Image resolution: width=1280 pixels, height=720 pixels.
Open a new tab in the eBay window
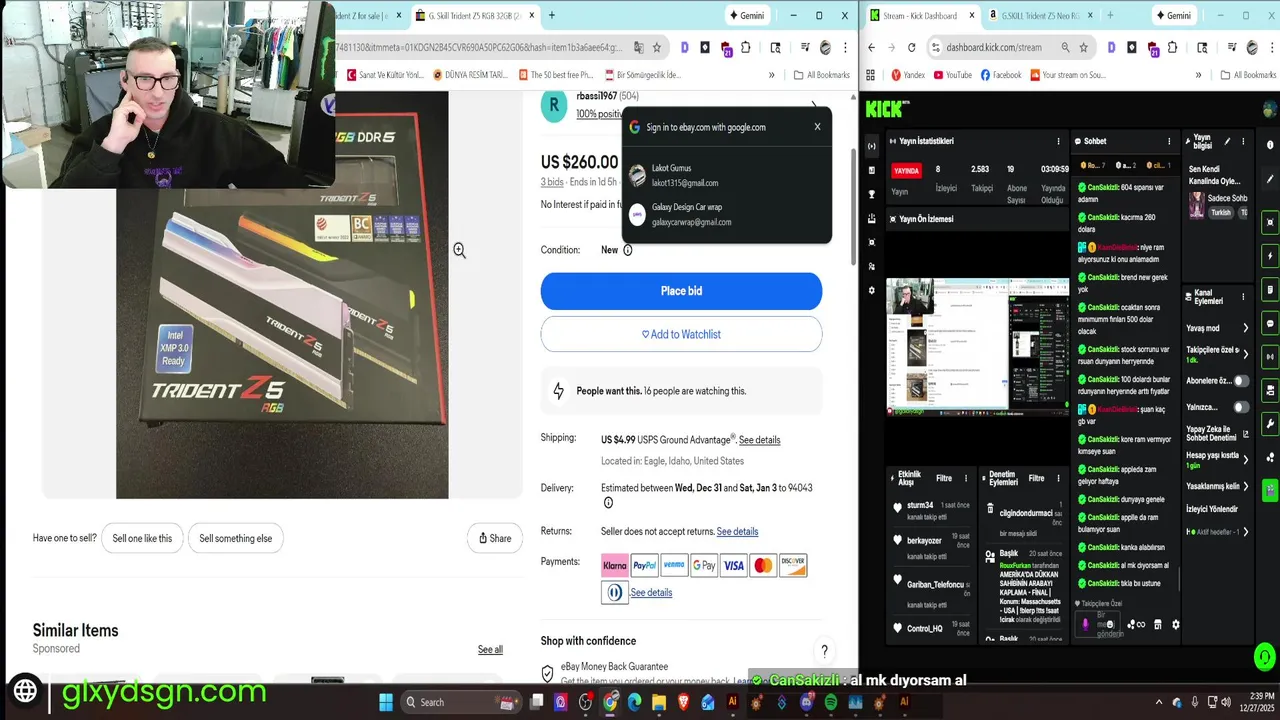click(551, 16)
